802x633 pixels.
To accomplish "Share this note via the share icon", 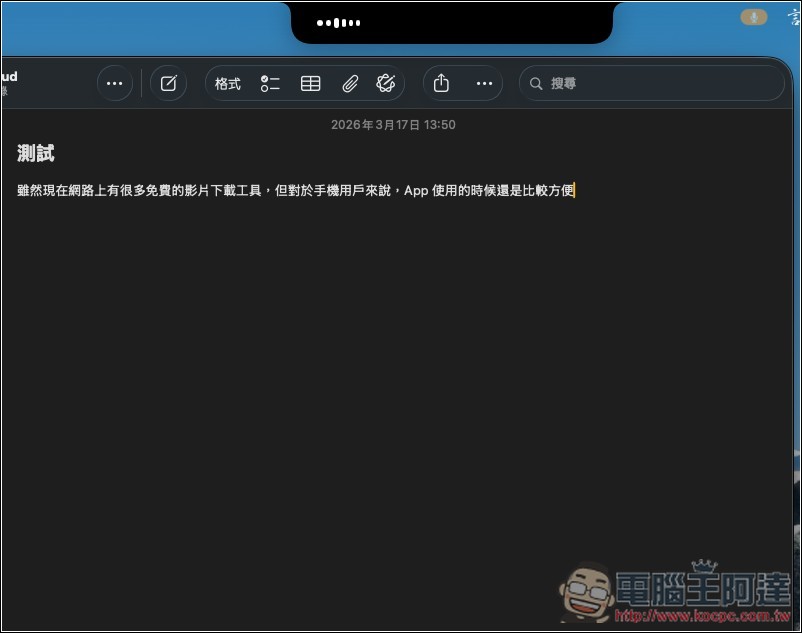I will click(441, 83).
